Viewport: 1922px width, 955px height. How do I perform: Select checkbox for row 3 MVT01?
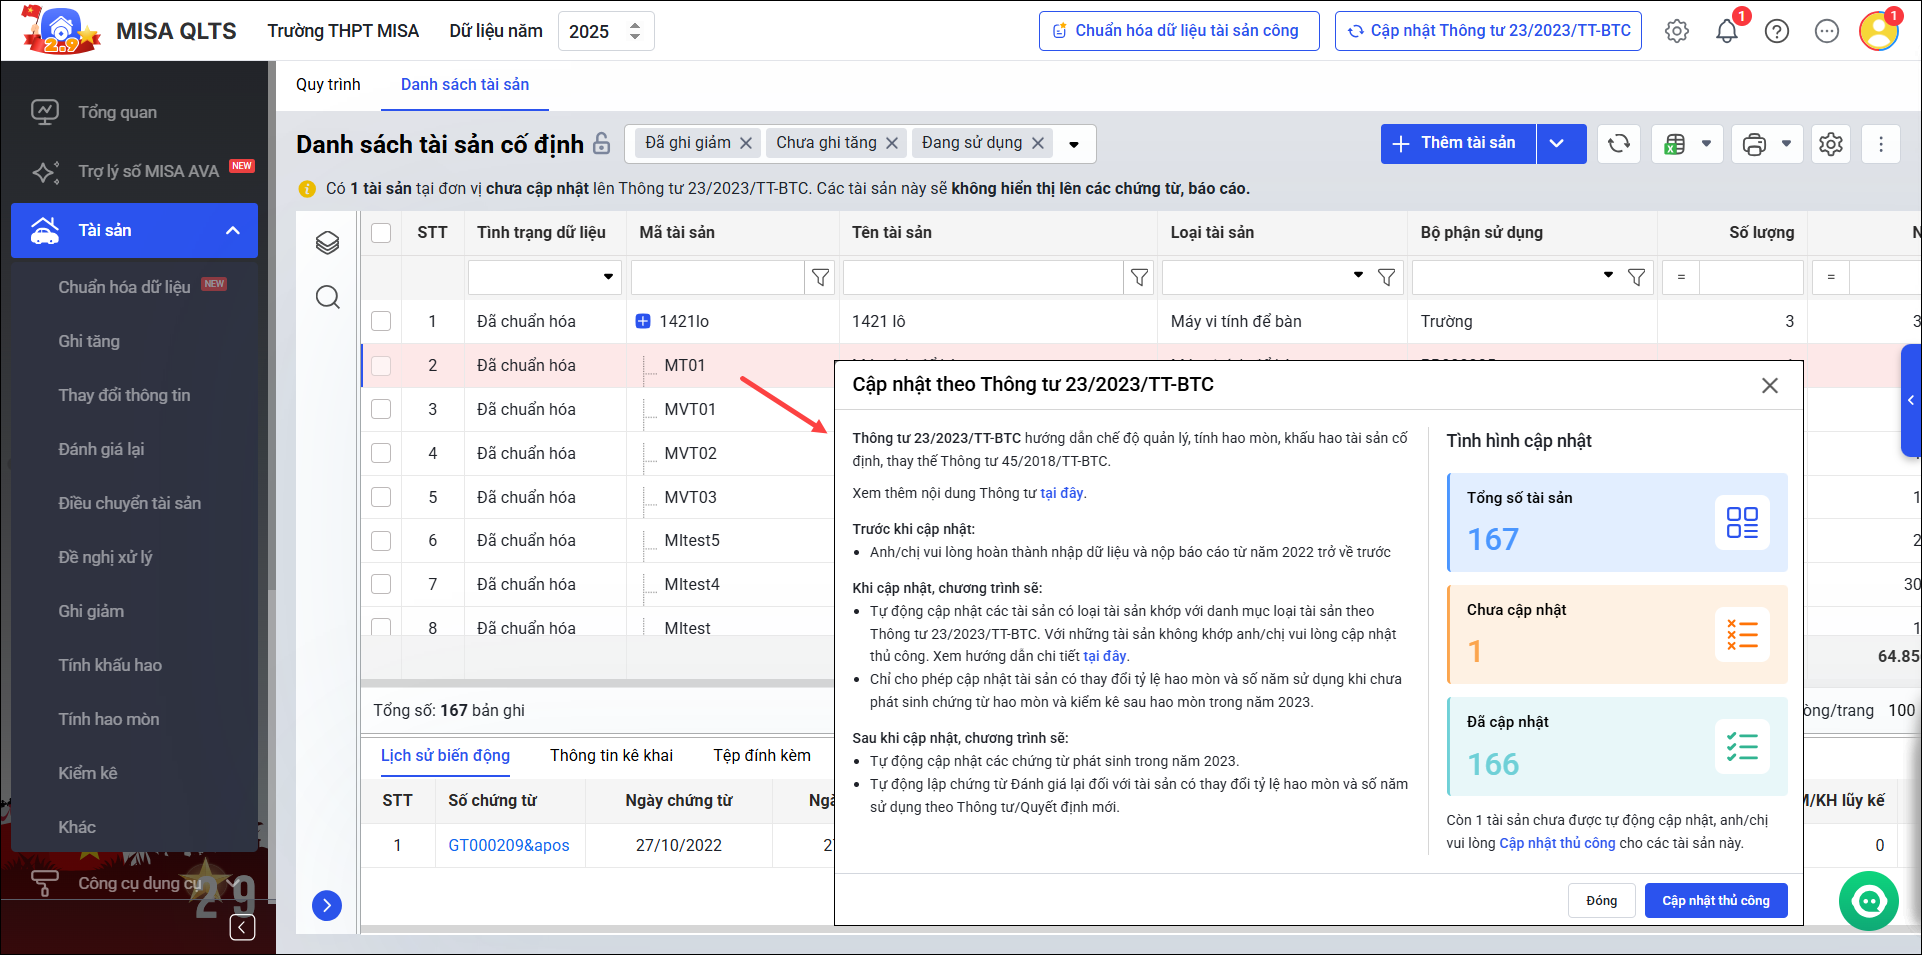click(381, 409)
